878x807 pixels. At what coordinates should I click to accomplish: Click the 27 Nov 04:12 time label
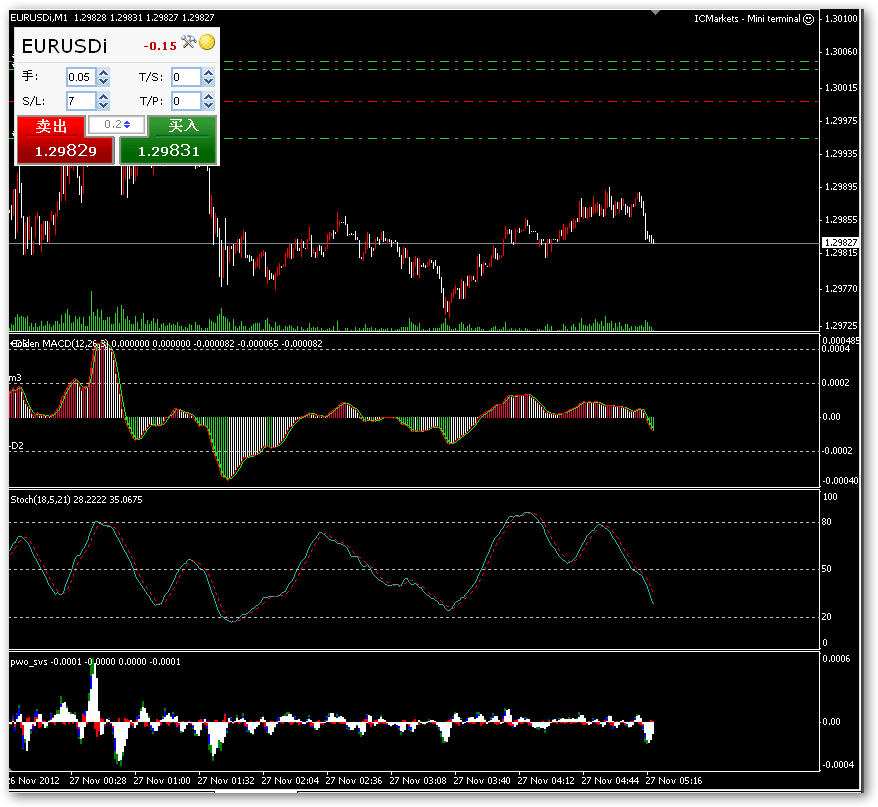pos(546,781)
